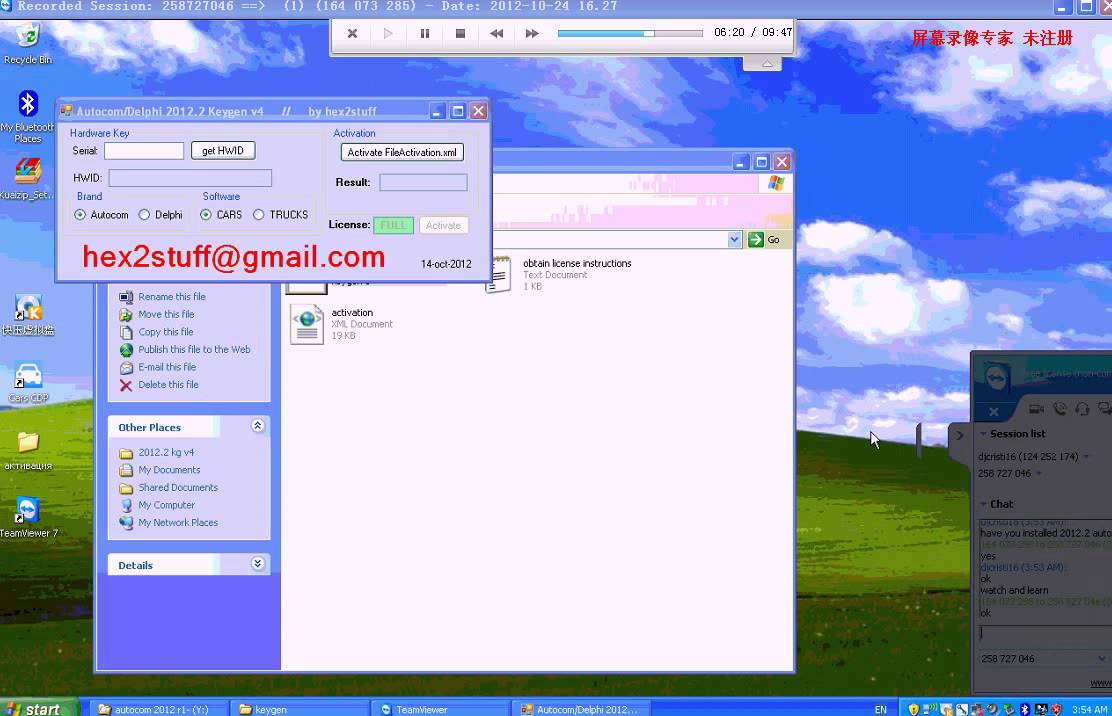Click the Go button in Explorer
Screen dimensions: 1112x716
click(764, 240)
